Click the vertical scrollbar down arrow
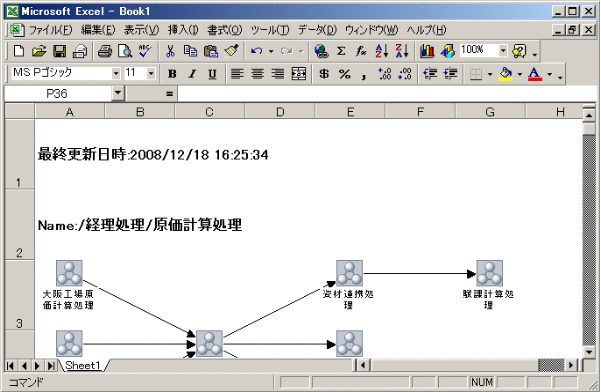This screenshot has width=601, height=392. 588,352
